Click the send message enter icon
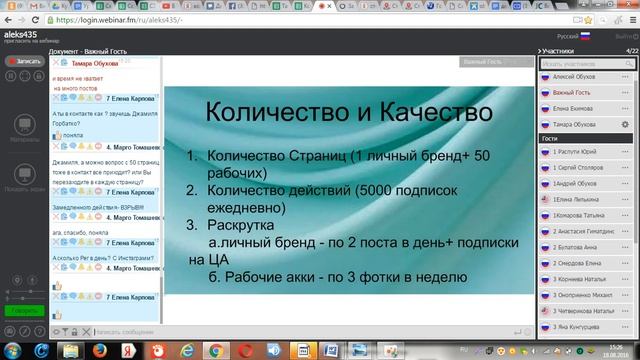The height and width of the screenshot is (360, 640). tap(518, 332)
